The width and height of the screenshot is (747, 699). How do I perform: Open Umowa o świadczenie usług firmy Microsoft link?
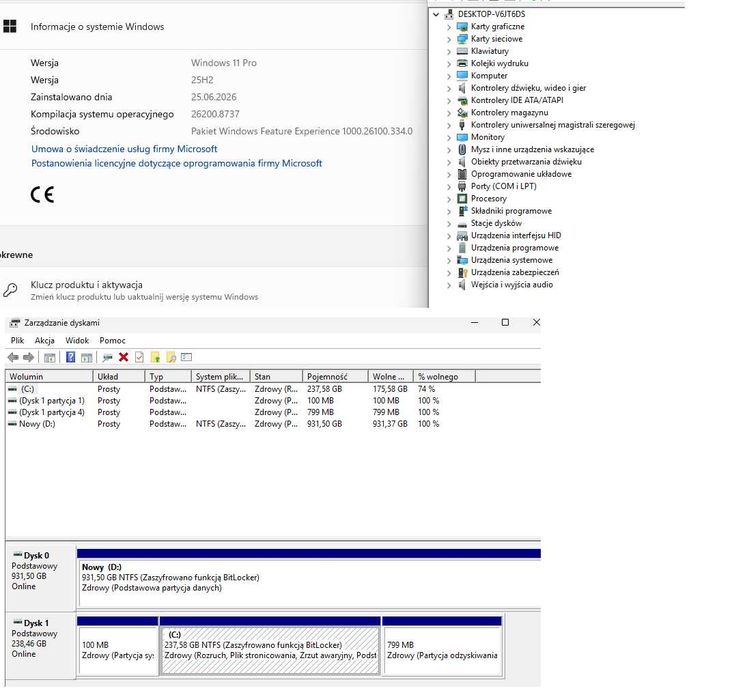pos(124,149)
